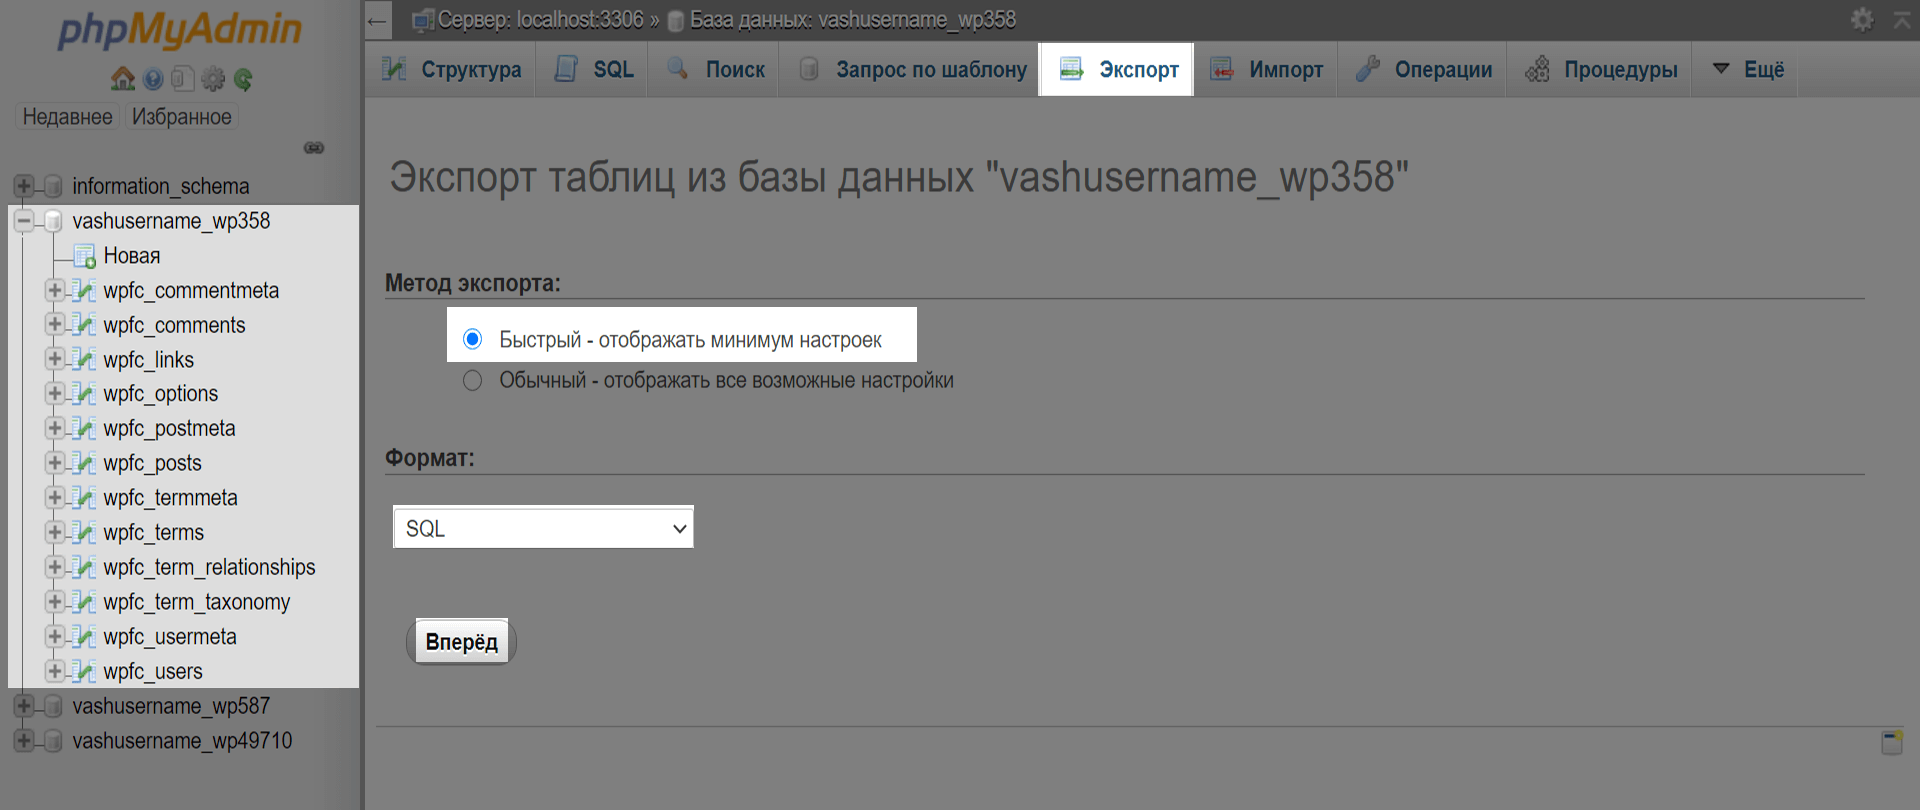Reload navigation panel with green arrow
Image resolution: width=1920 pixels, height=810 pixels.
click(243, 79)
